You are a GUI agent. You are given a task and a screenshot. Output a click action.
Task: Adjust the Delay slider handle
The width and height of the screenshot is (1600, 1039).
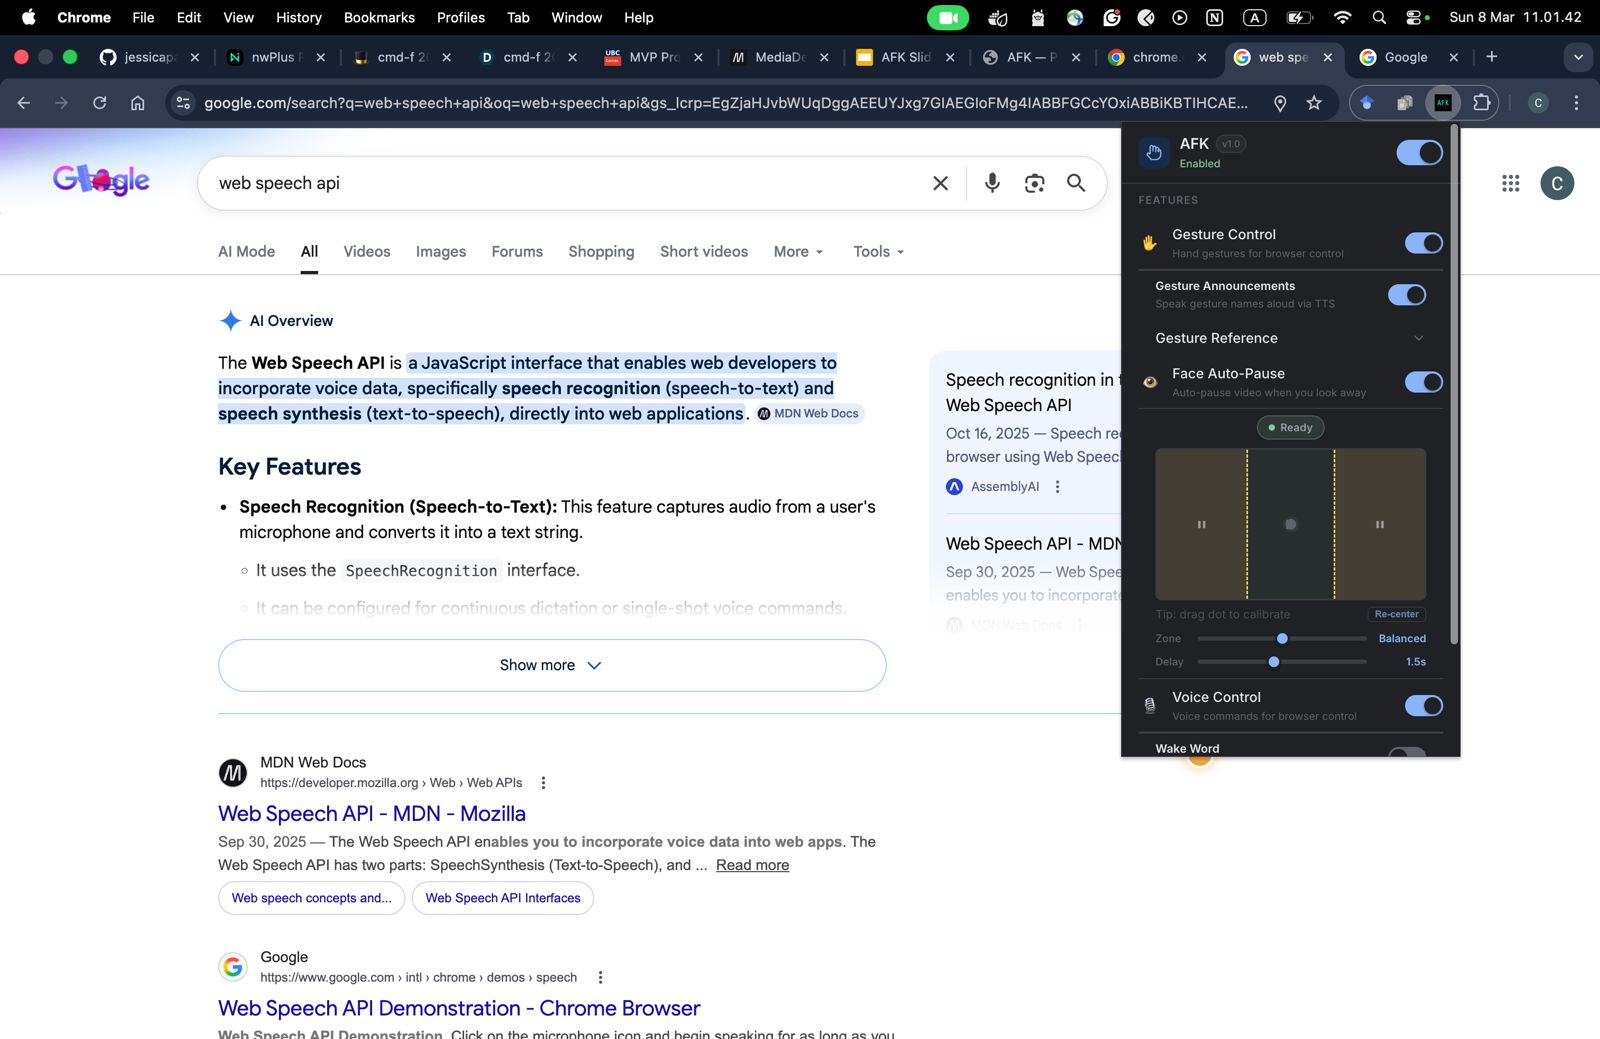tap(1273, 662)
